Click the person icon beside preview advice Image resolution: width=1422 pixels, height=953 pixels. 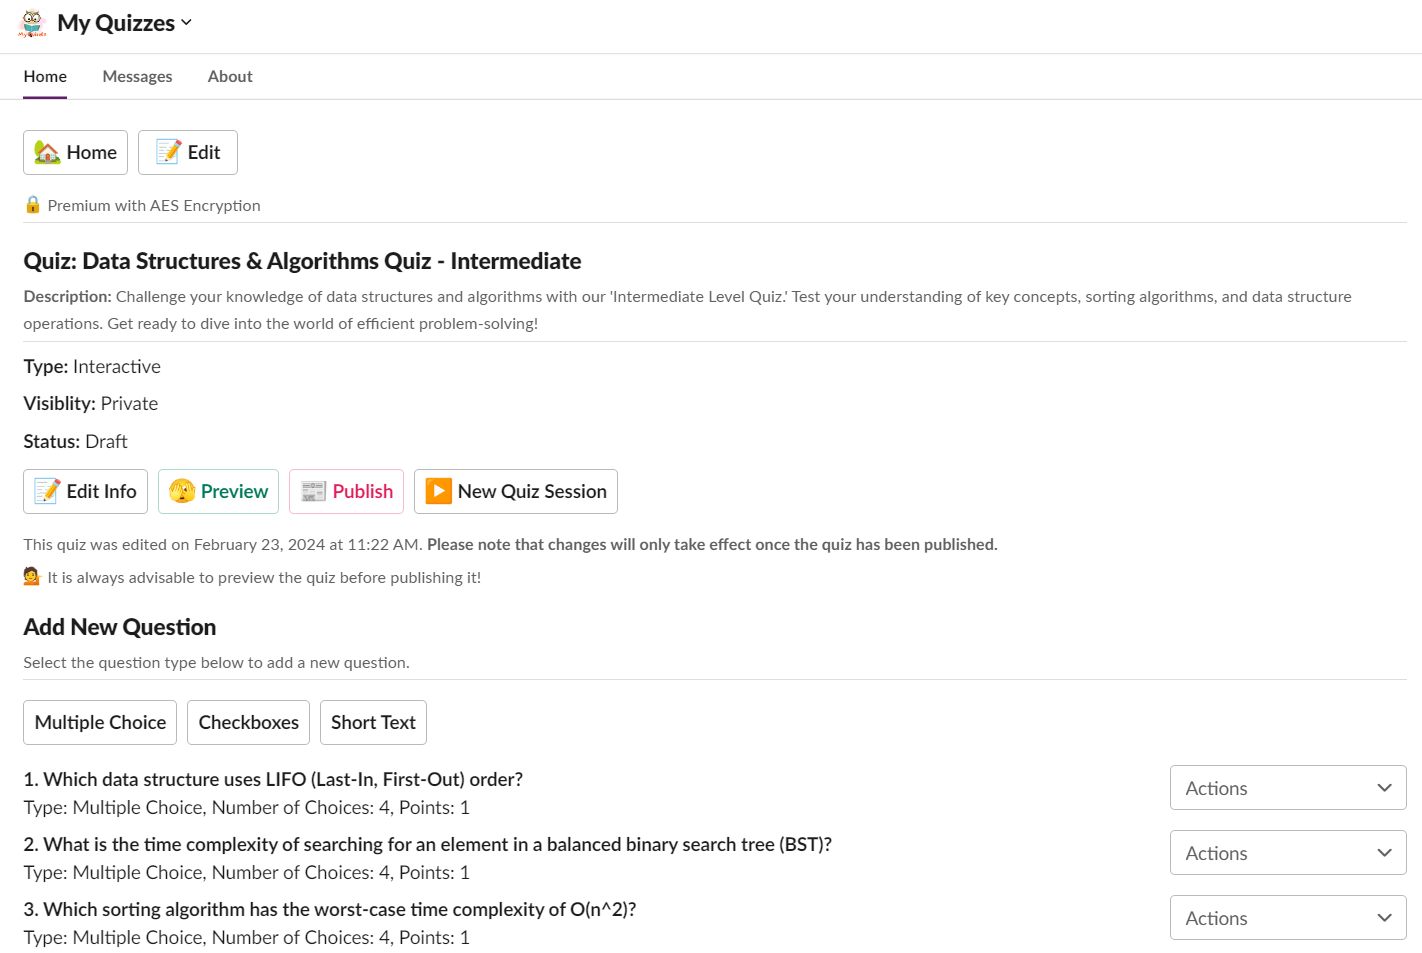click(32, 577)
